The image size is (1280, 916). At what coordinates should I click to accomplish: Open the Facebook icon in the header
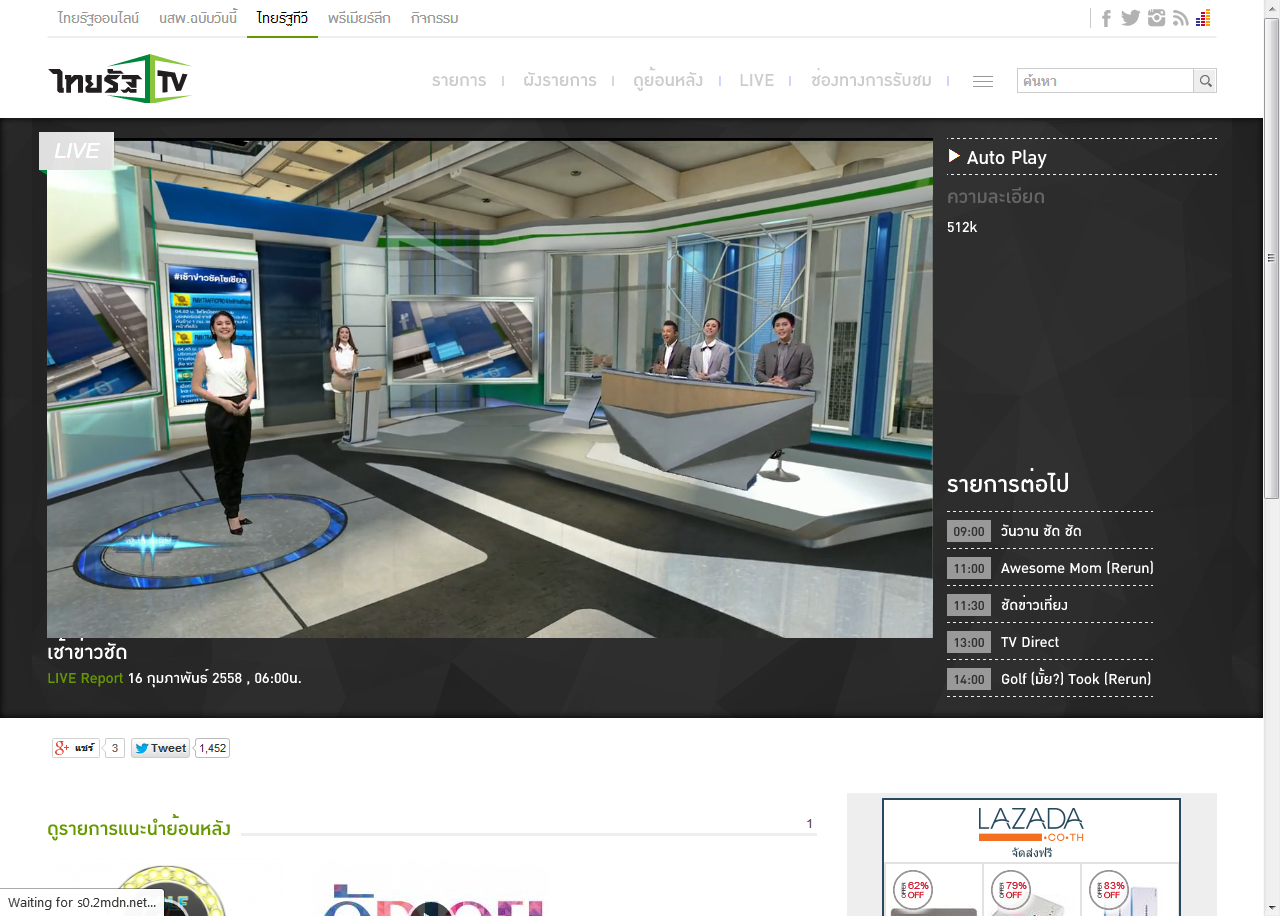pos(1106,18)
